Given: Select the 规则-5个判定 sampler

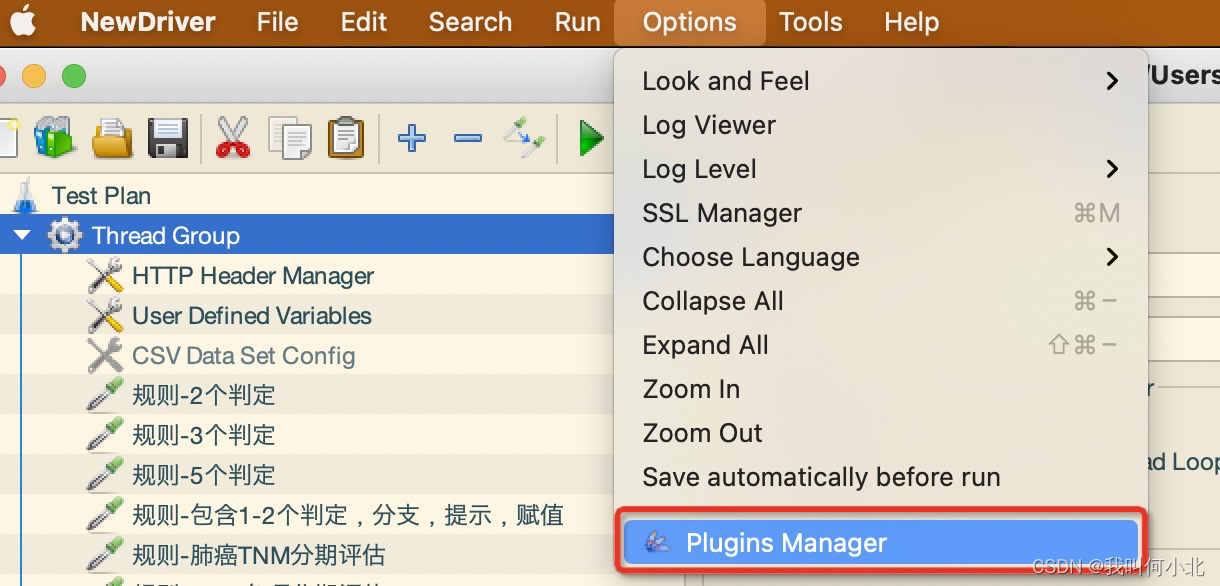Looking at the screenshot, I should pyautogui.click(x=203, y=475).
